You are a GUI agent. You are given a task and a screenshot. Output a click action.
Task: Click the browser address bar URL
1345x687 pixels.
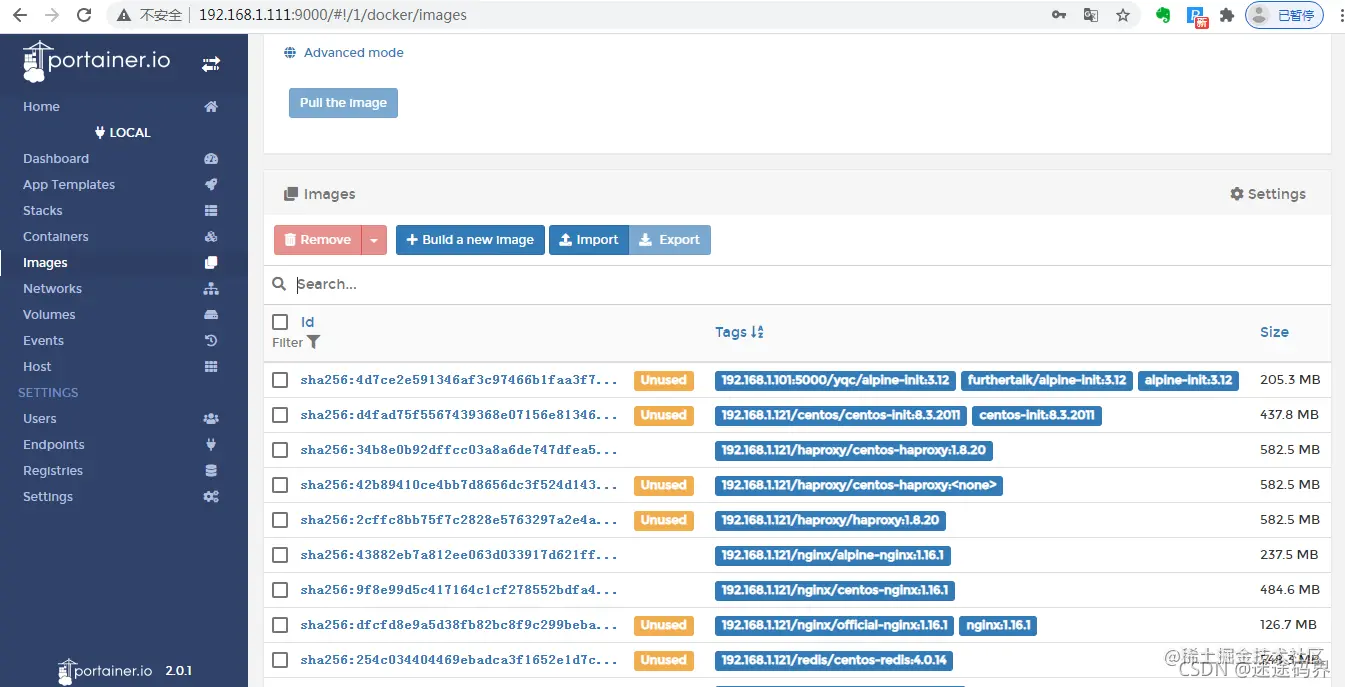[332, 15]
